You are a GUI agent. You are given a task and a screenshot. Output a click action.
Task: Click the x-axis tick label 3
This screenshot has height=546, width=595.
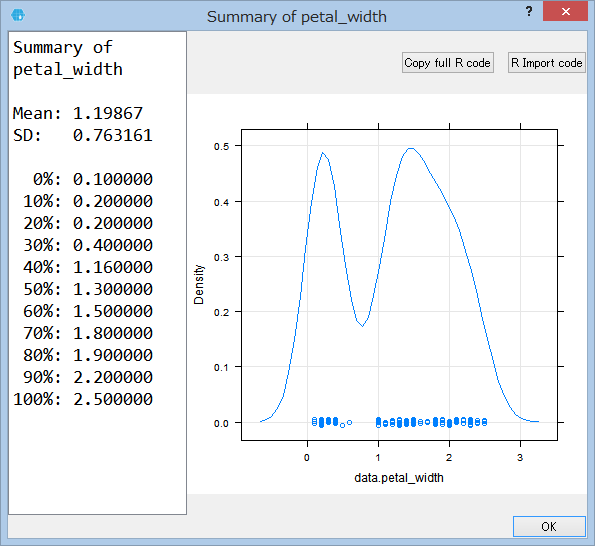(x=520, y=458)
